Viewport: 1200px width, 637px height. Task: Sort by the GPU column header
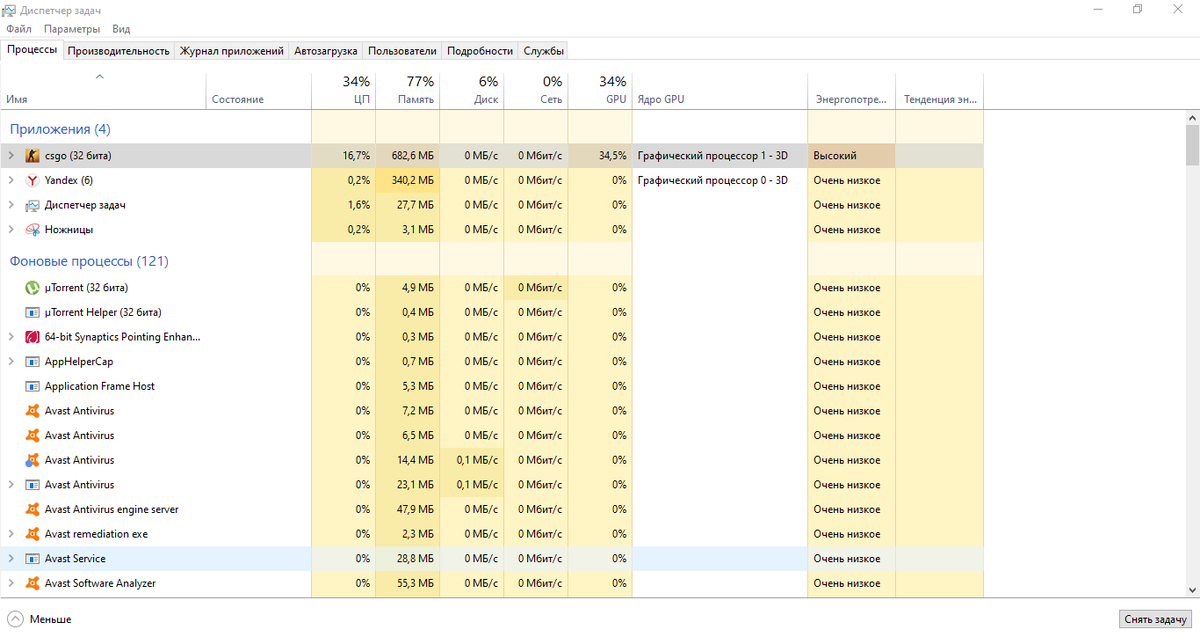pyautogui.click(x=599, y=90)
